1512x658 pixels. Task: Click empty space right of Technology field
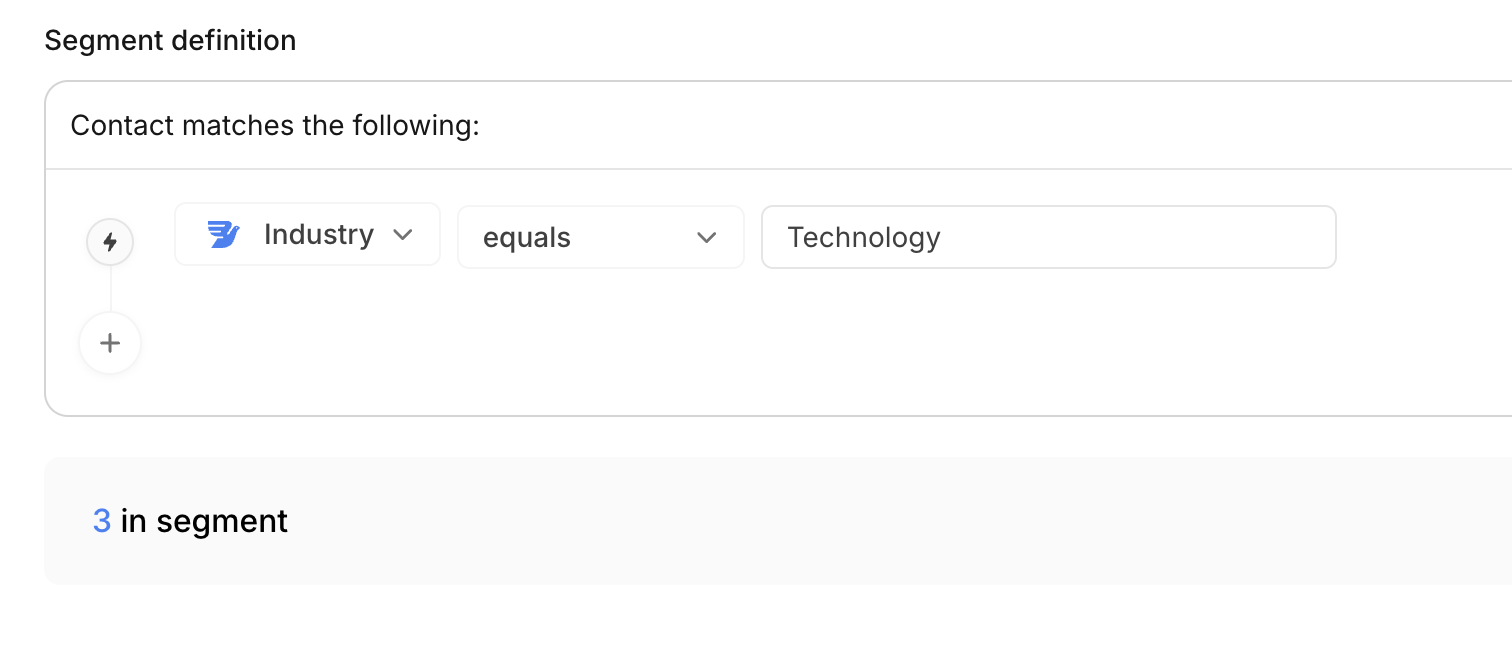1420,237
